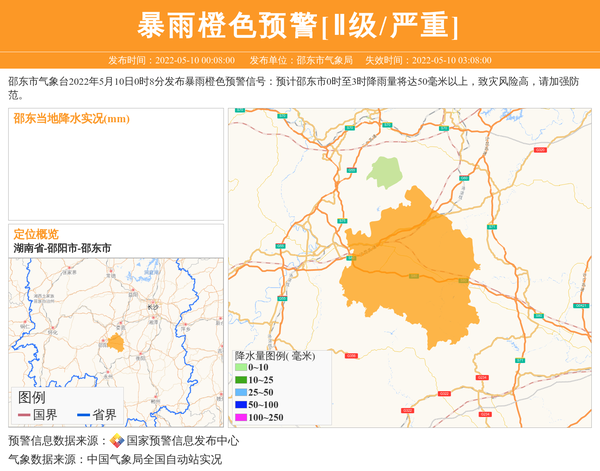Click the red 国界 line symbol in legend
This screenshot has width=600, height=471.
(23, 415)
